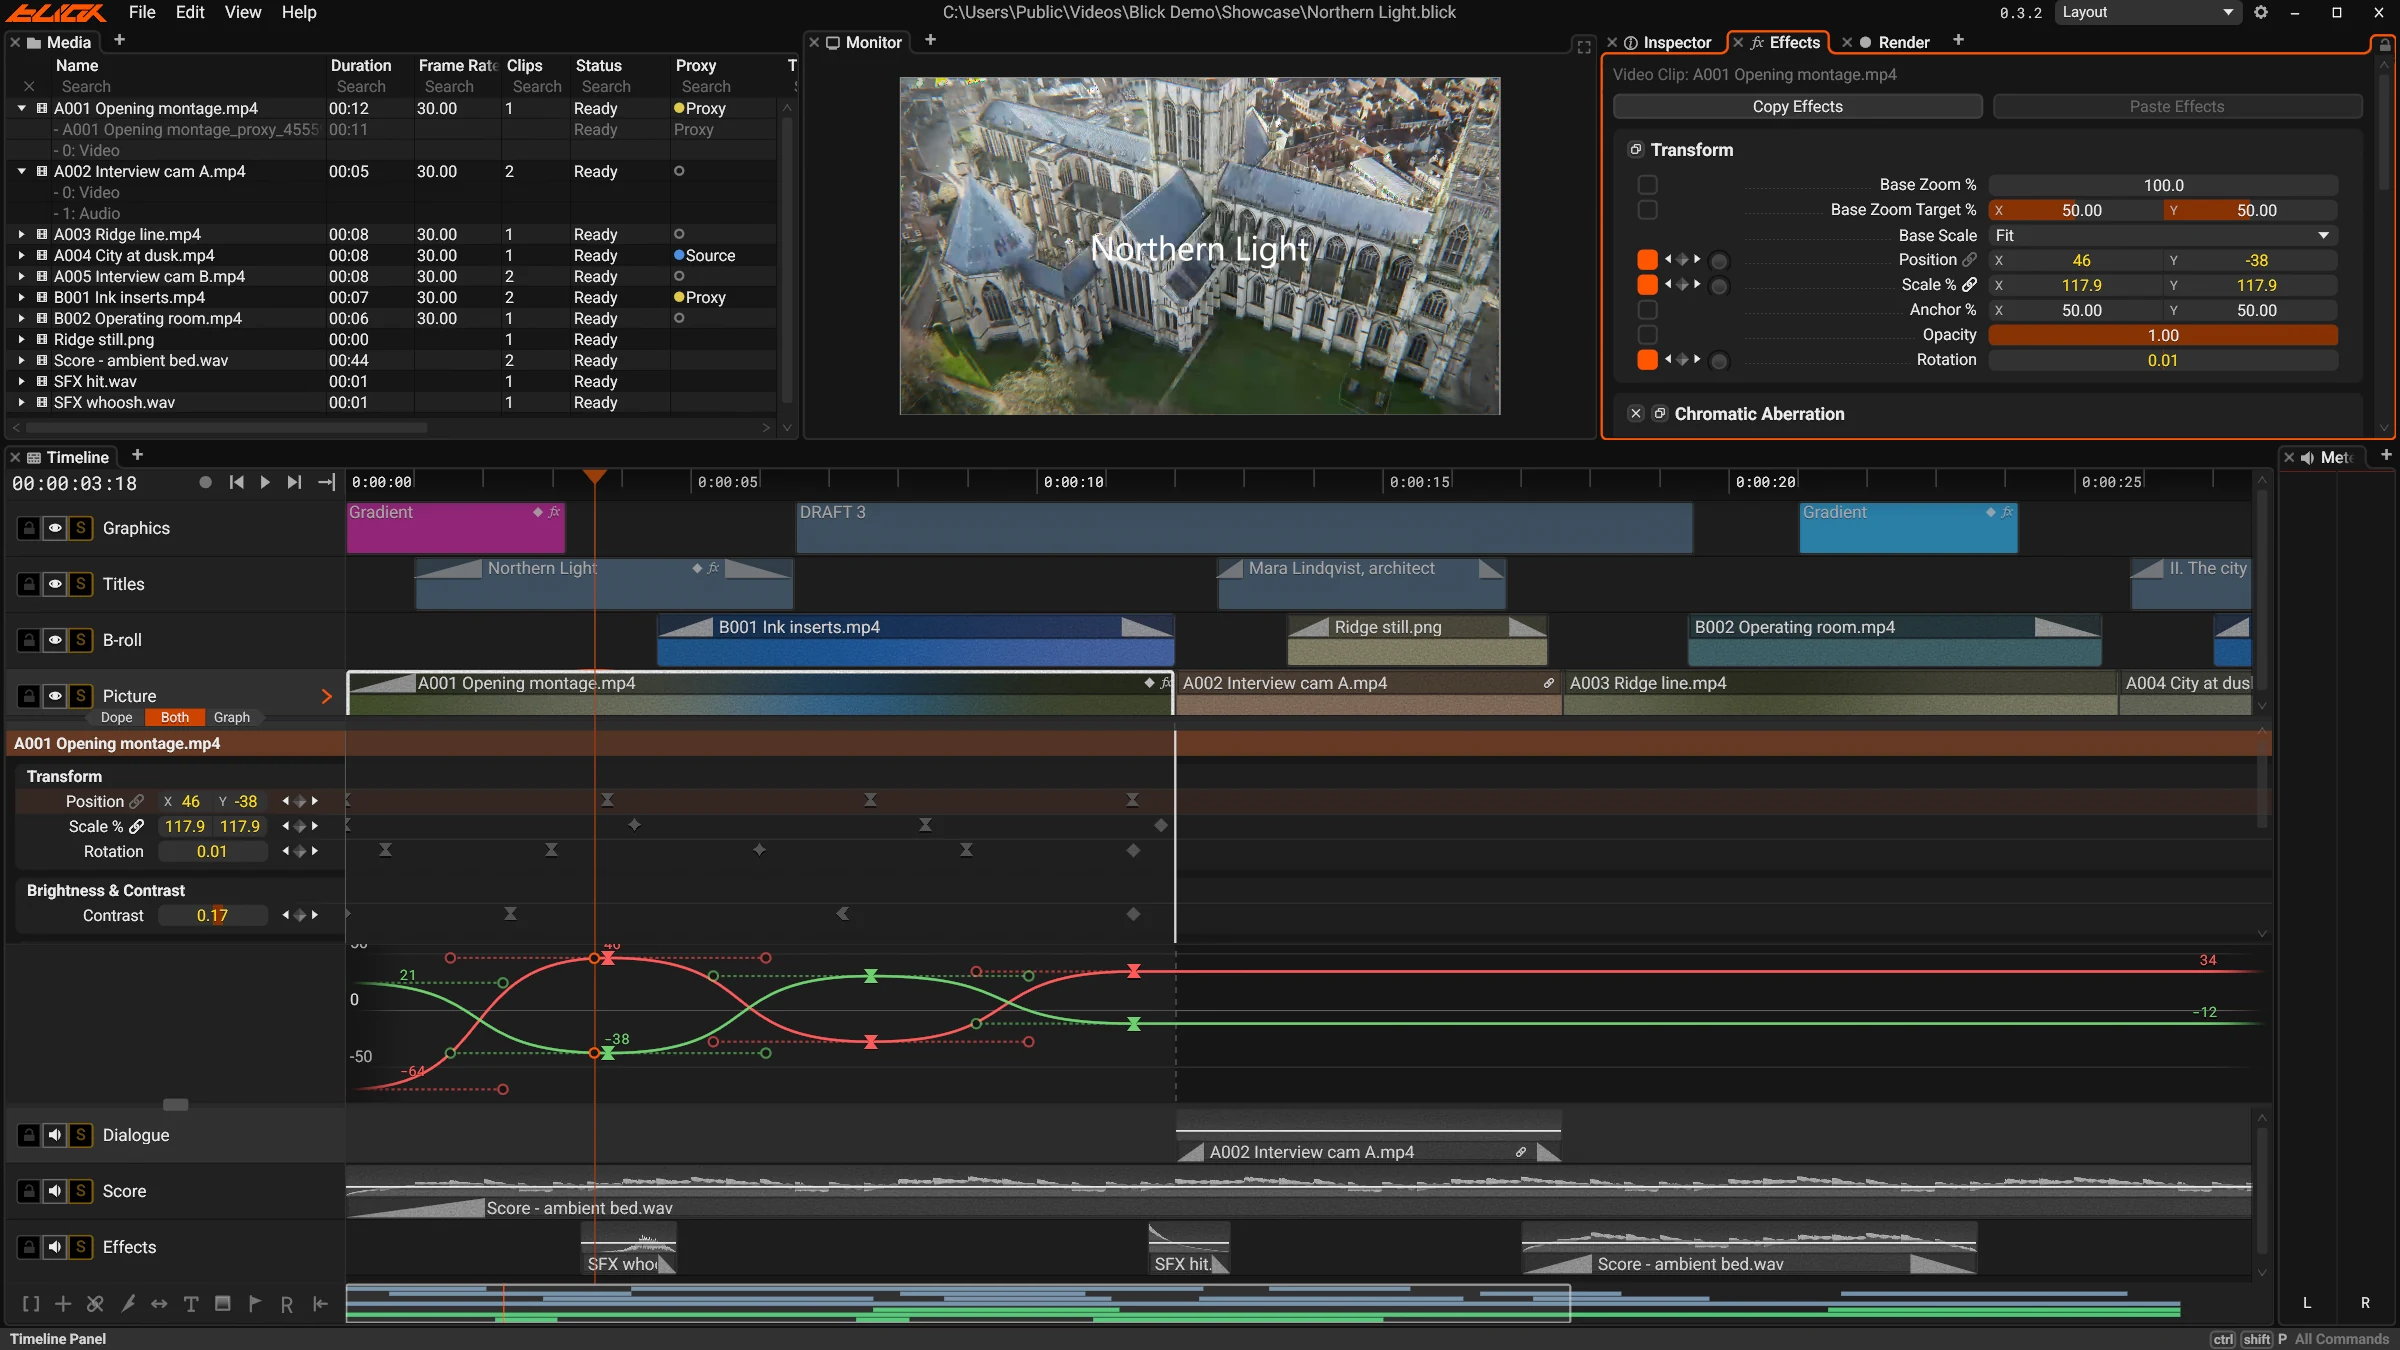Toggle the Base Zoom % keyframe checkbox

pyautogui.click(x=1648, y=185)
